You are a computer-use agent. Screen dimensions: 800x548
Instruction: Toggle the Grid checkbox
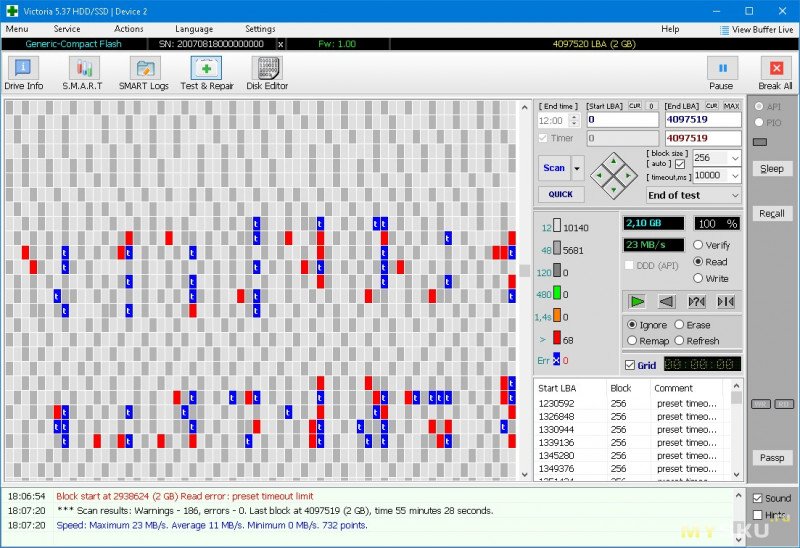pos(630,365)
